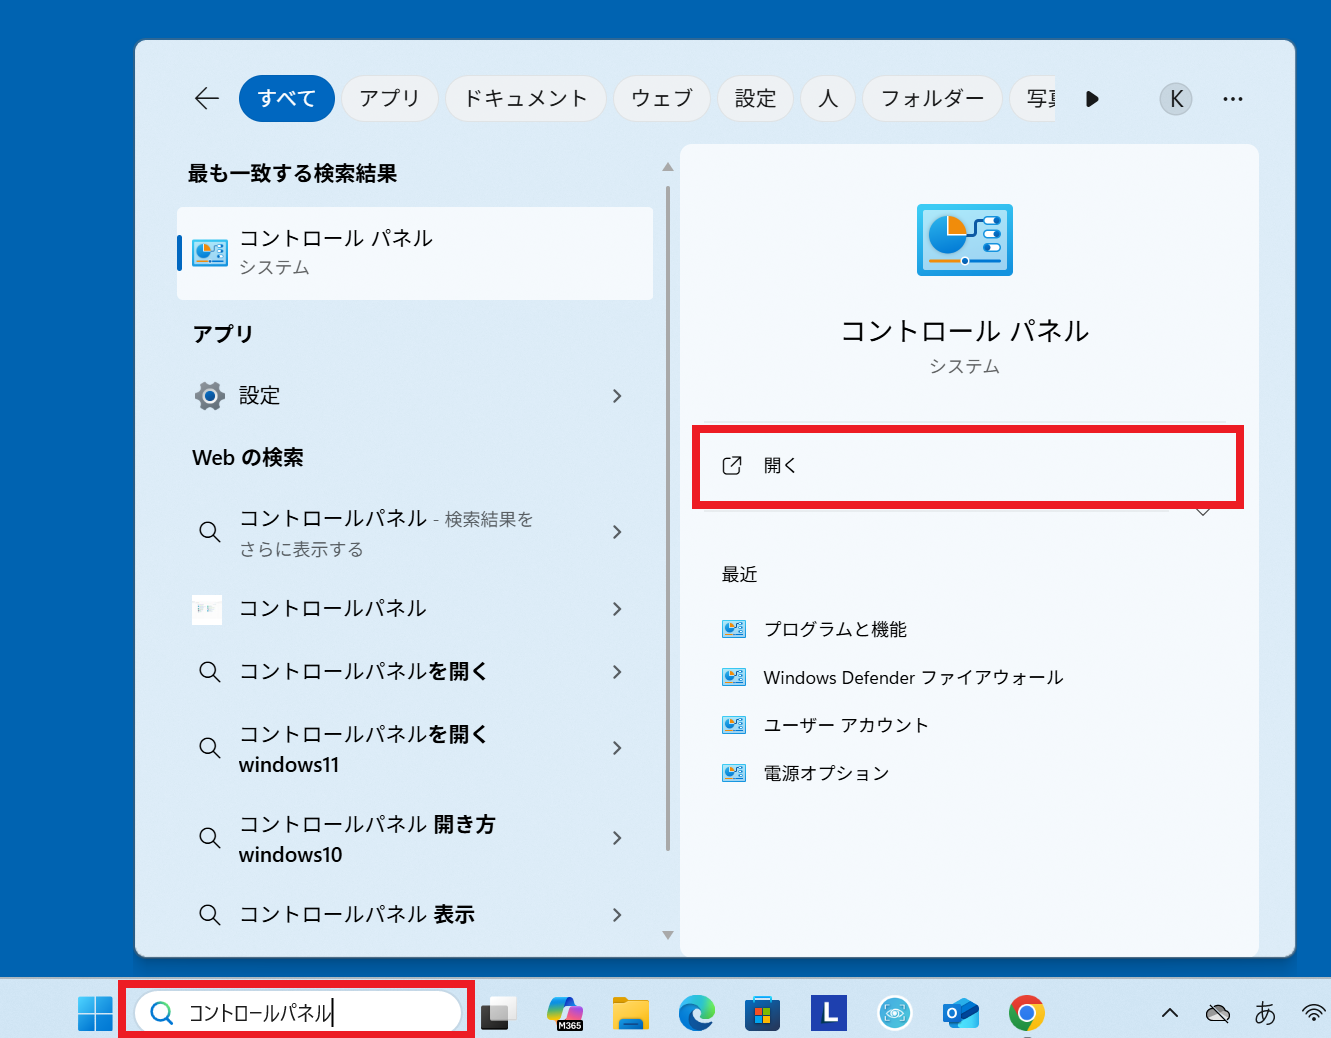Open Copilot from the taskbar
The height and width of the screenshot is (1038, 1331).
click(565, 1012)
